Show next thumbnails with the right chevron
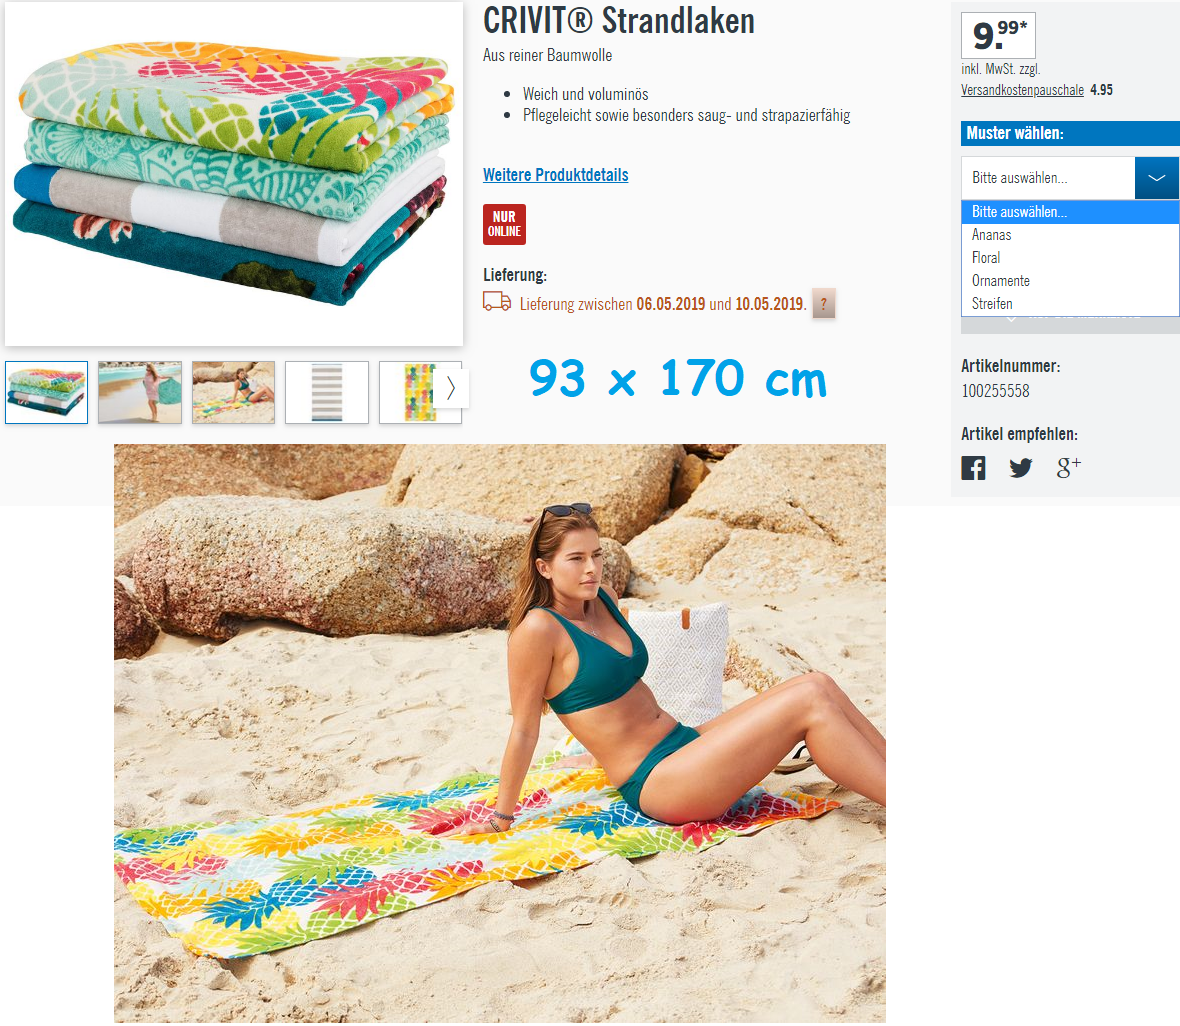This screenshot has height=1026, width=1180. coord(451,388)
